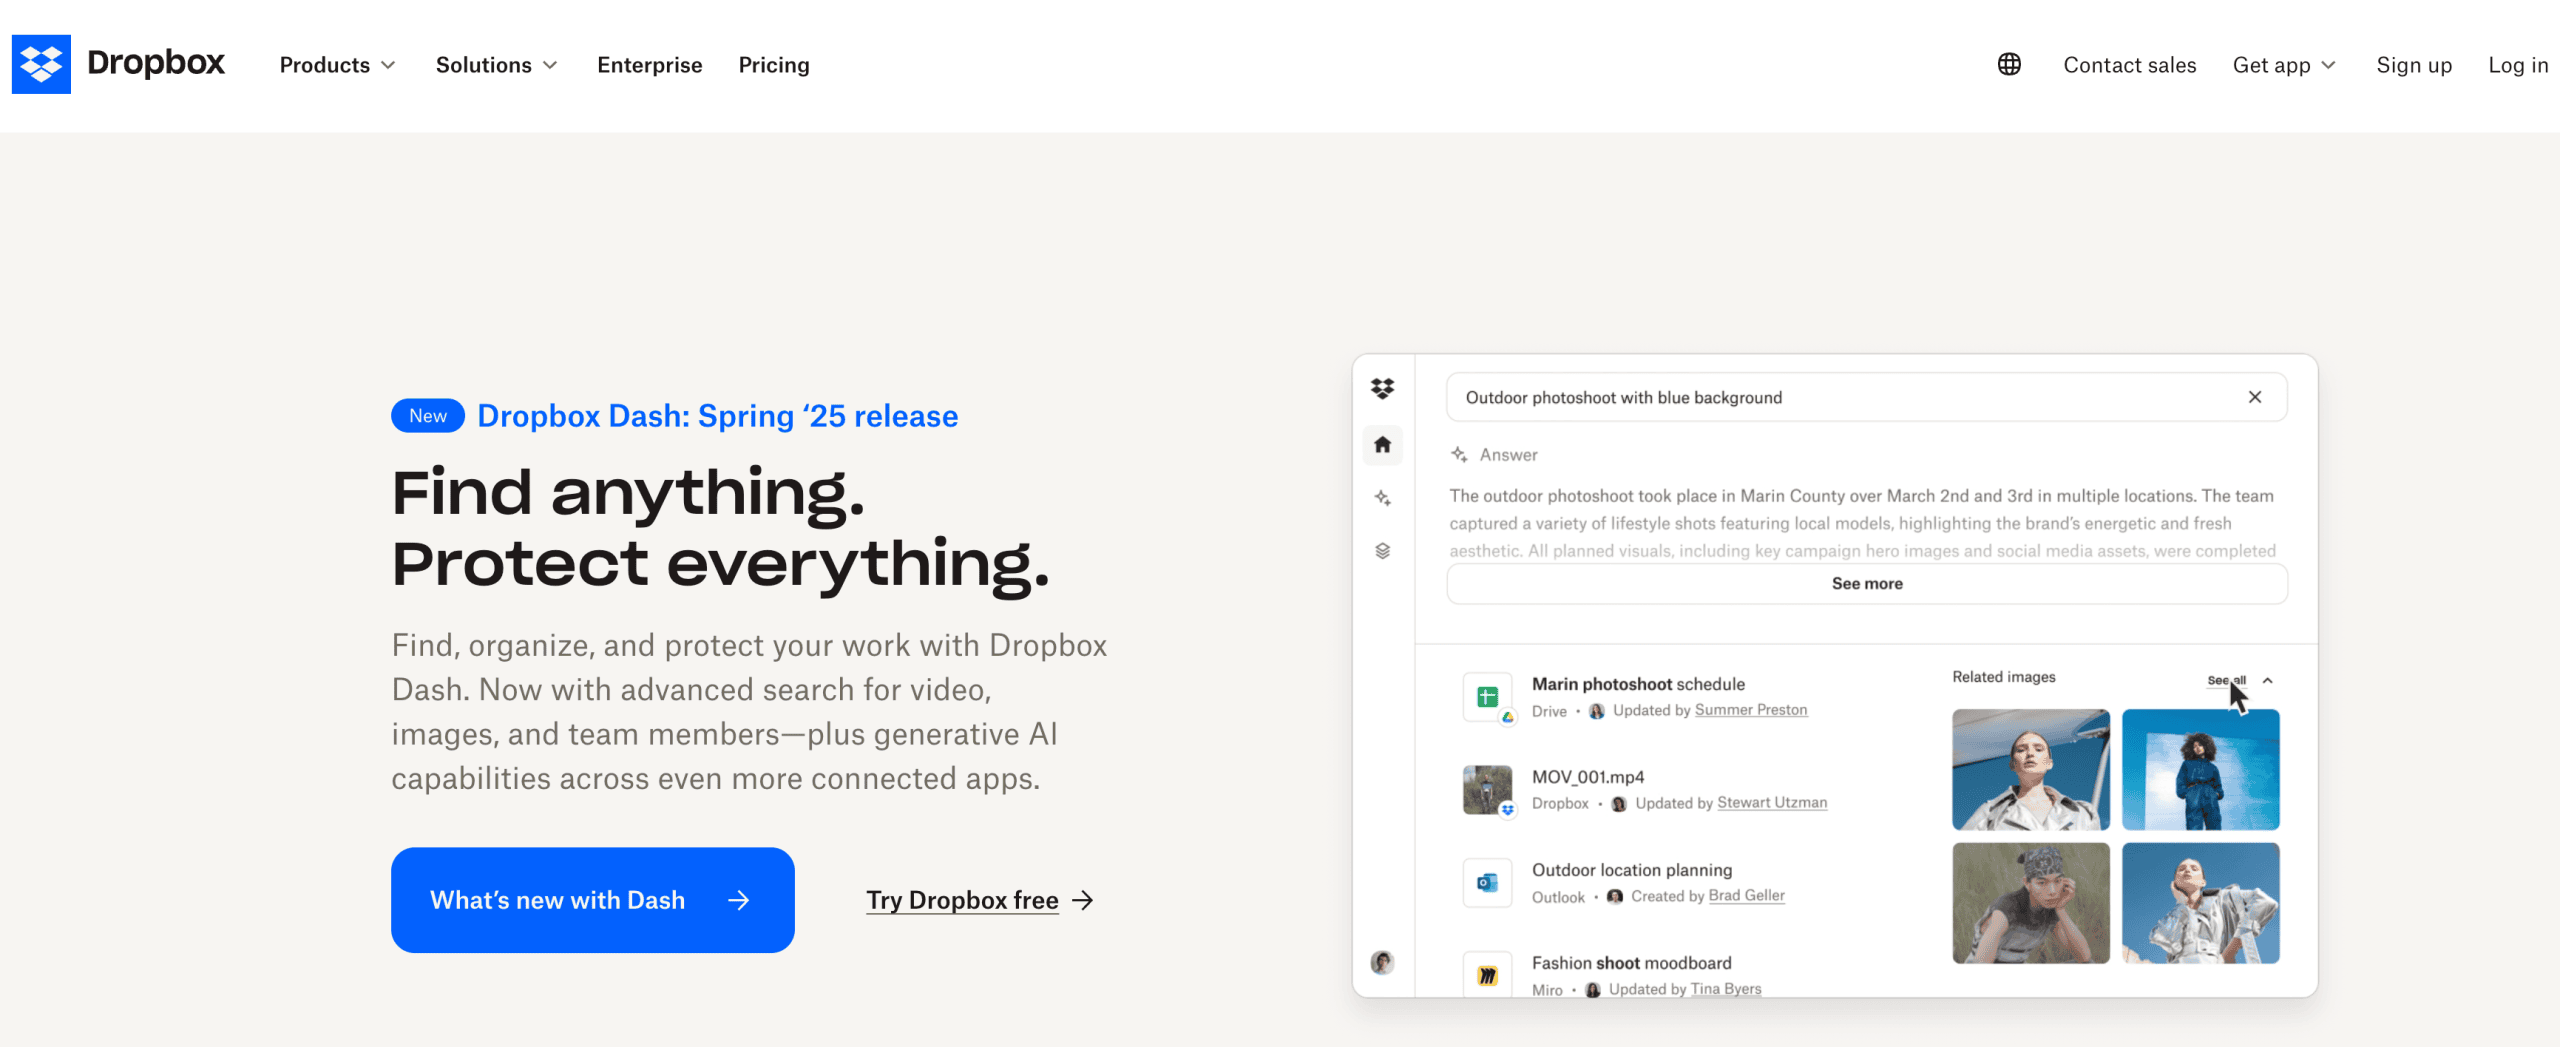This screenshot has width=2560, height=1047.
Task: Click the Miro icon for Fashion shoot moodboard
Action: pos(1487,974)
